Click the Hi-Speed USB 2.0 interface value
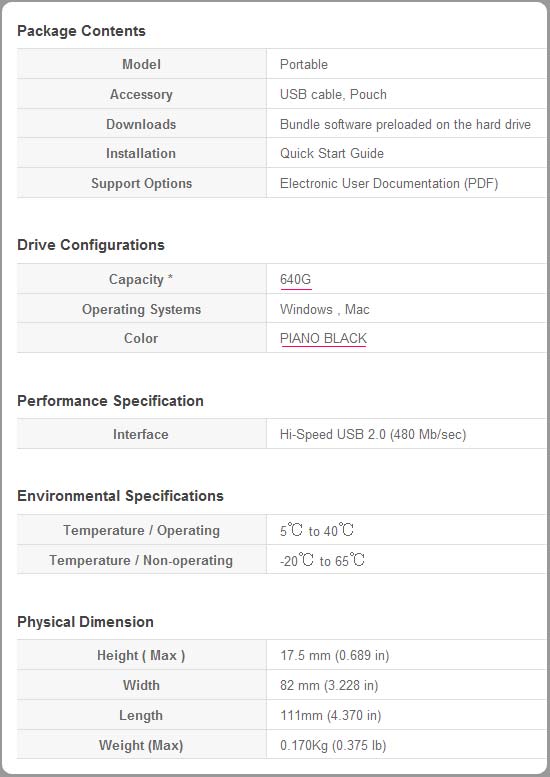This screenshot has width=550, height=777. 373,435
